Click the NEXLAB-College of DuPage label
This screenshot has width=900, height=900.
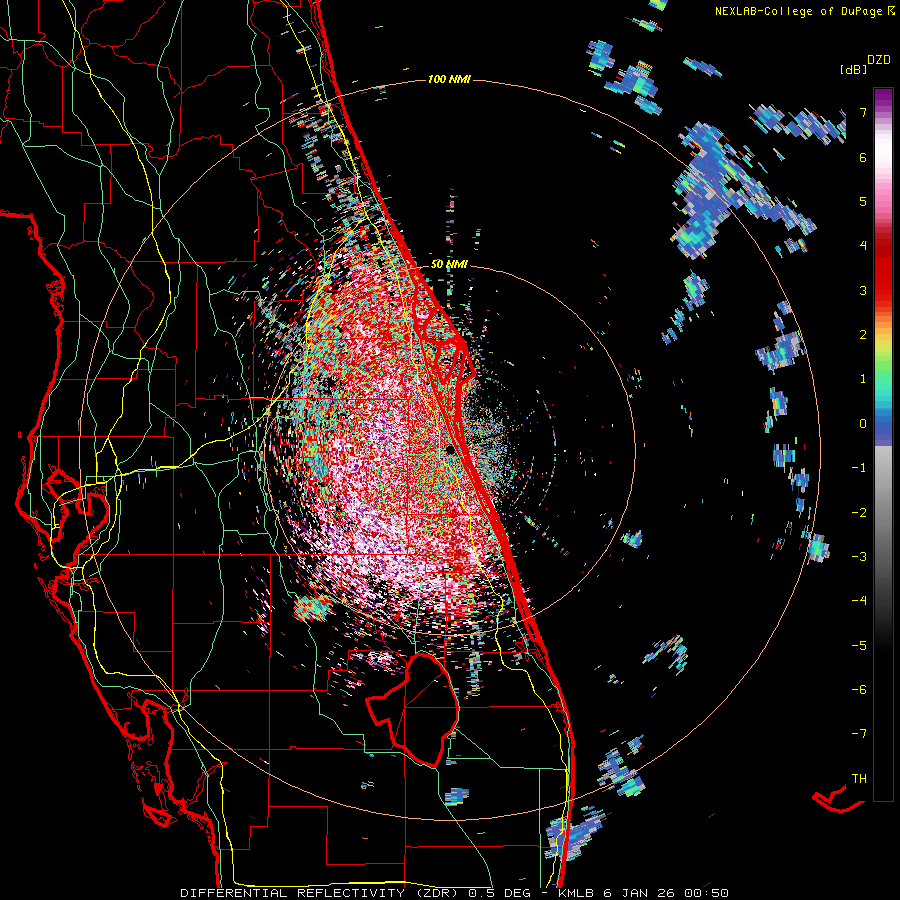[804, 11]
